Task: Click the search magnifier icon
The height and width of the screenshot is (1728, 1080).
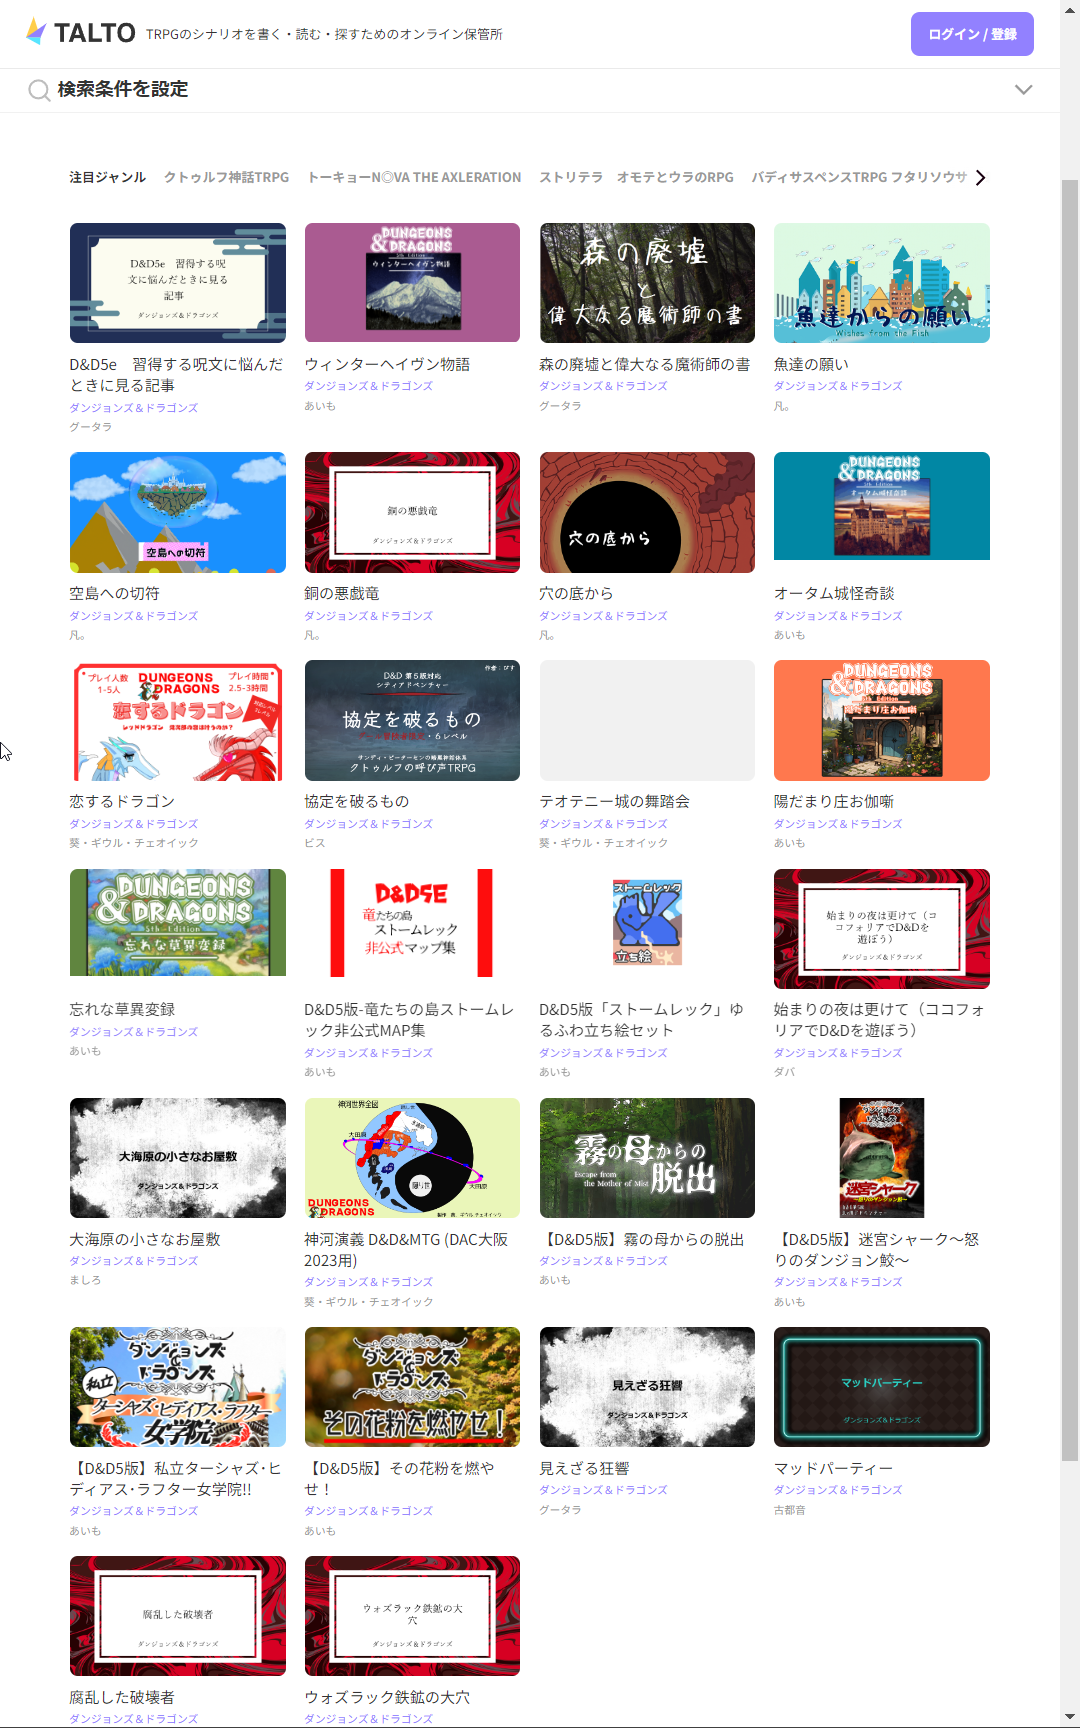Action: [x=39, y=90]
